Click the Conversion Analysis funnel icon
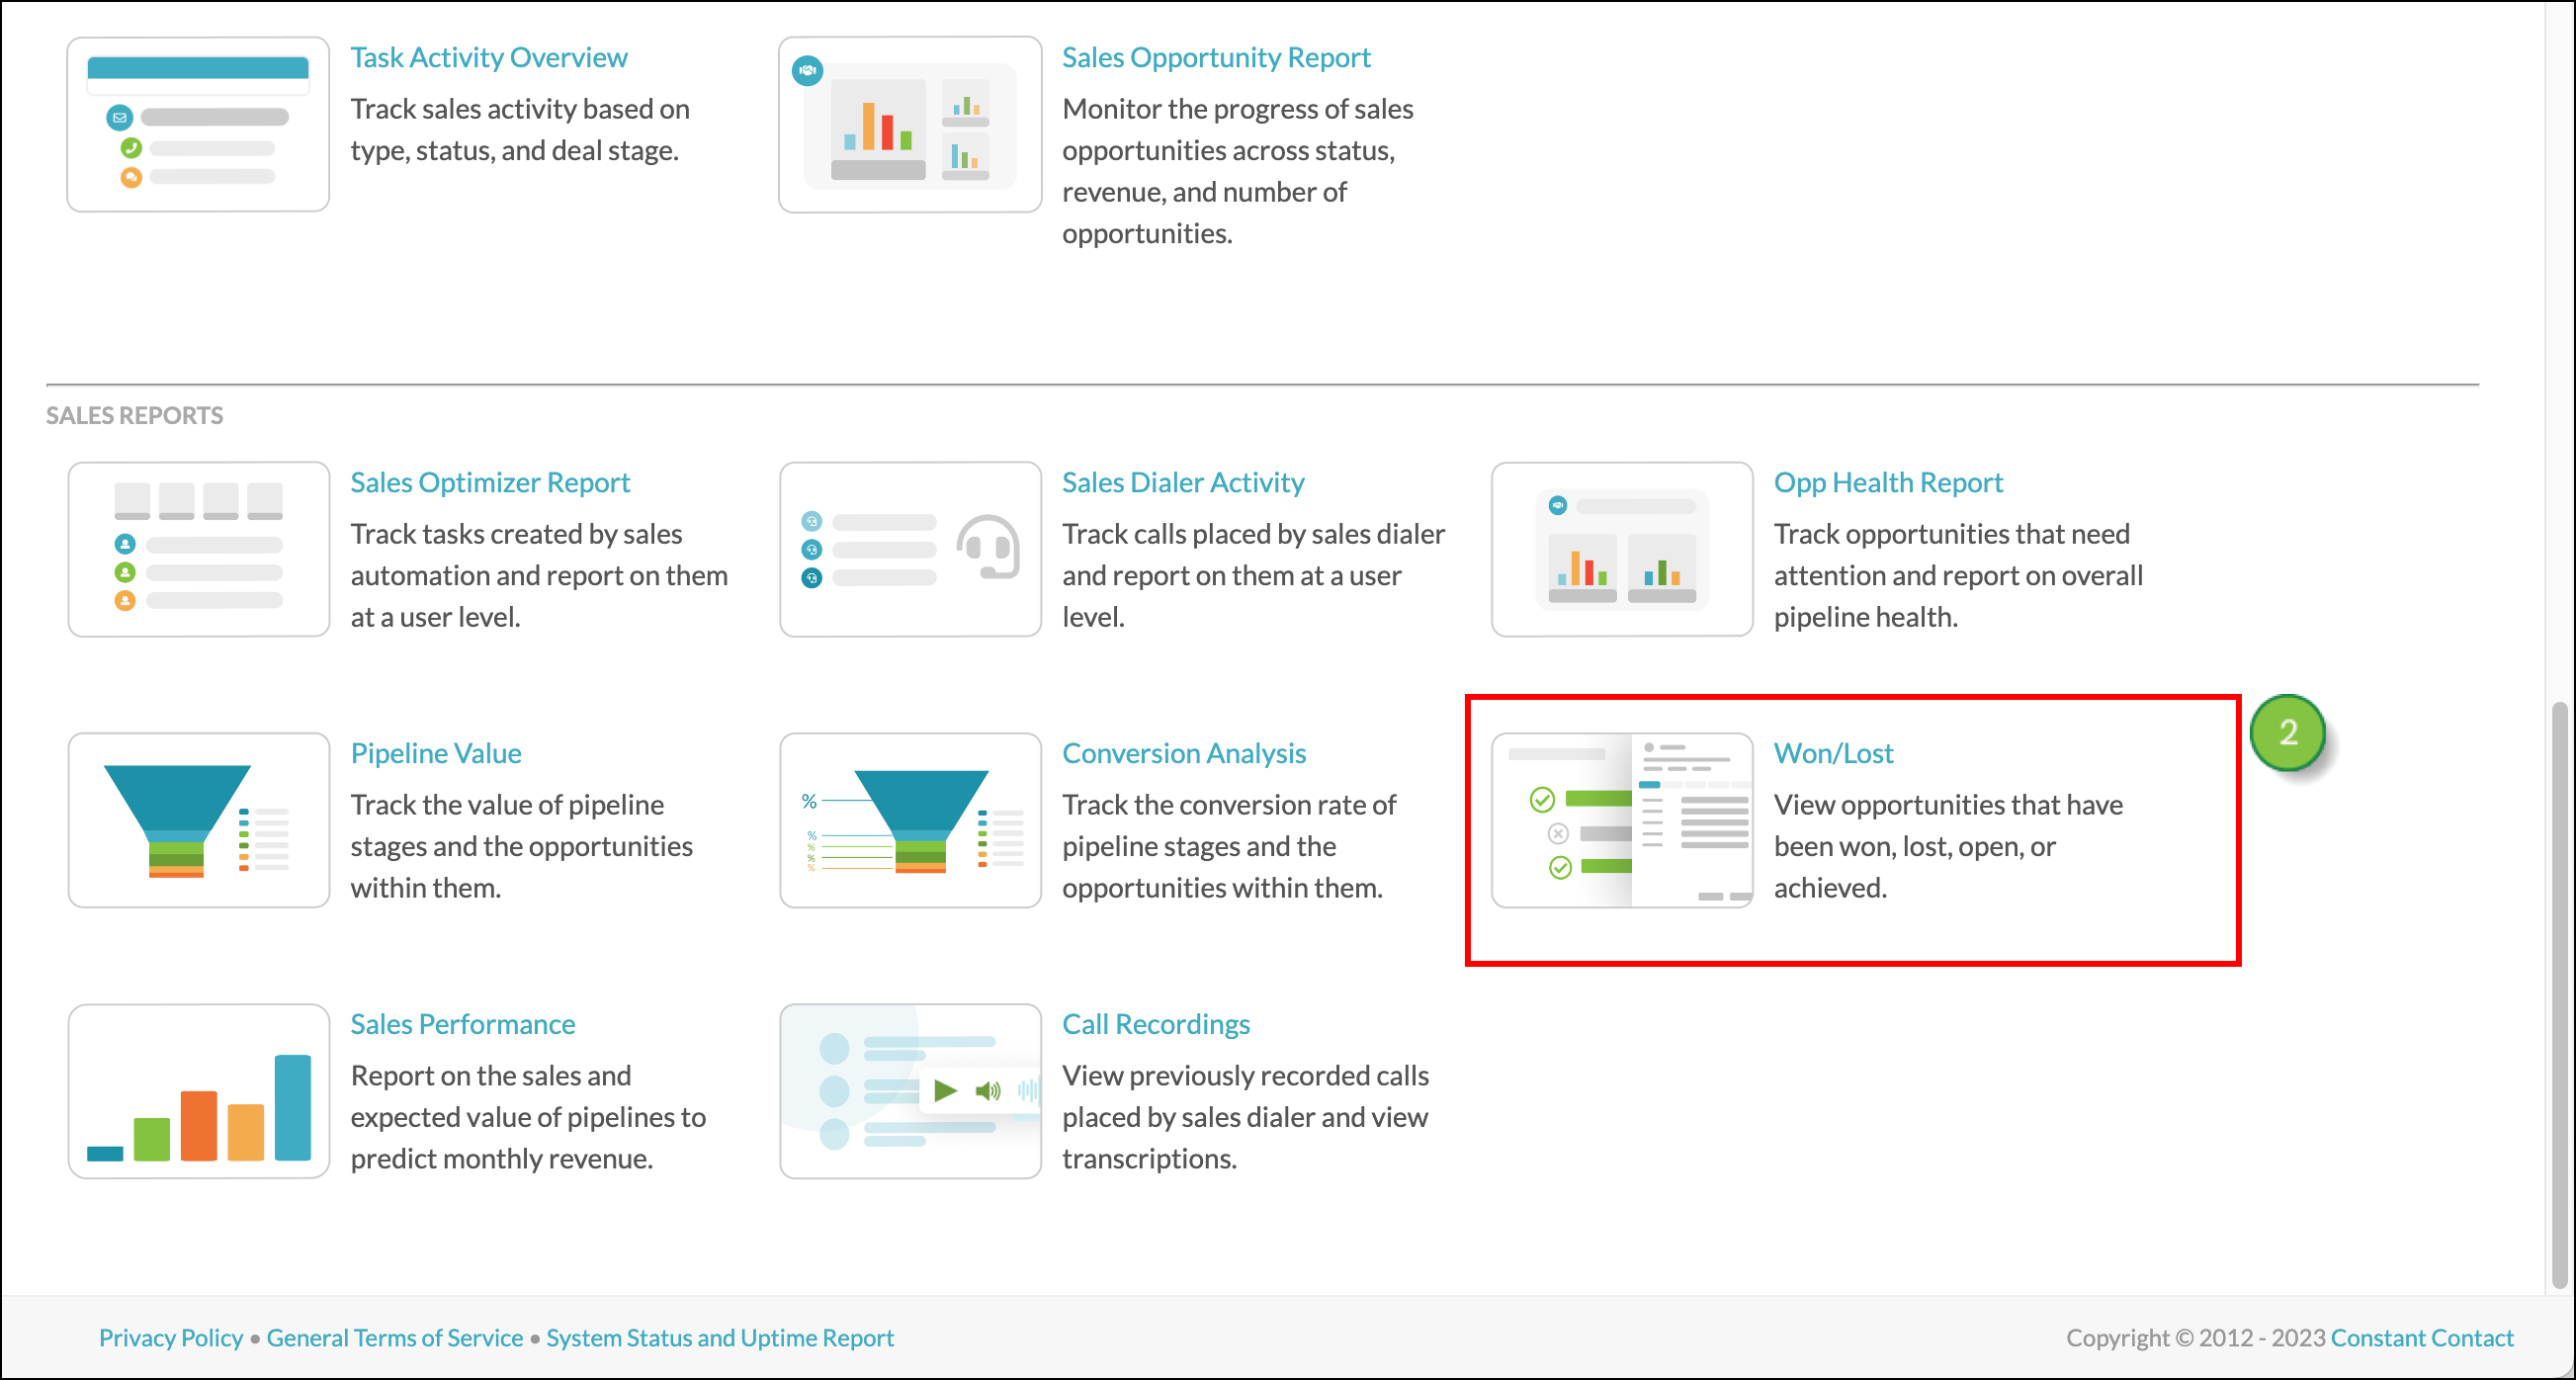2576x1380 pixels. [910, 820]
